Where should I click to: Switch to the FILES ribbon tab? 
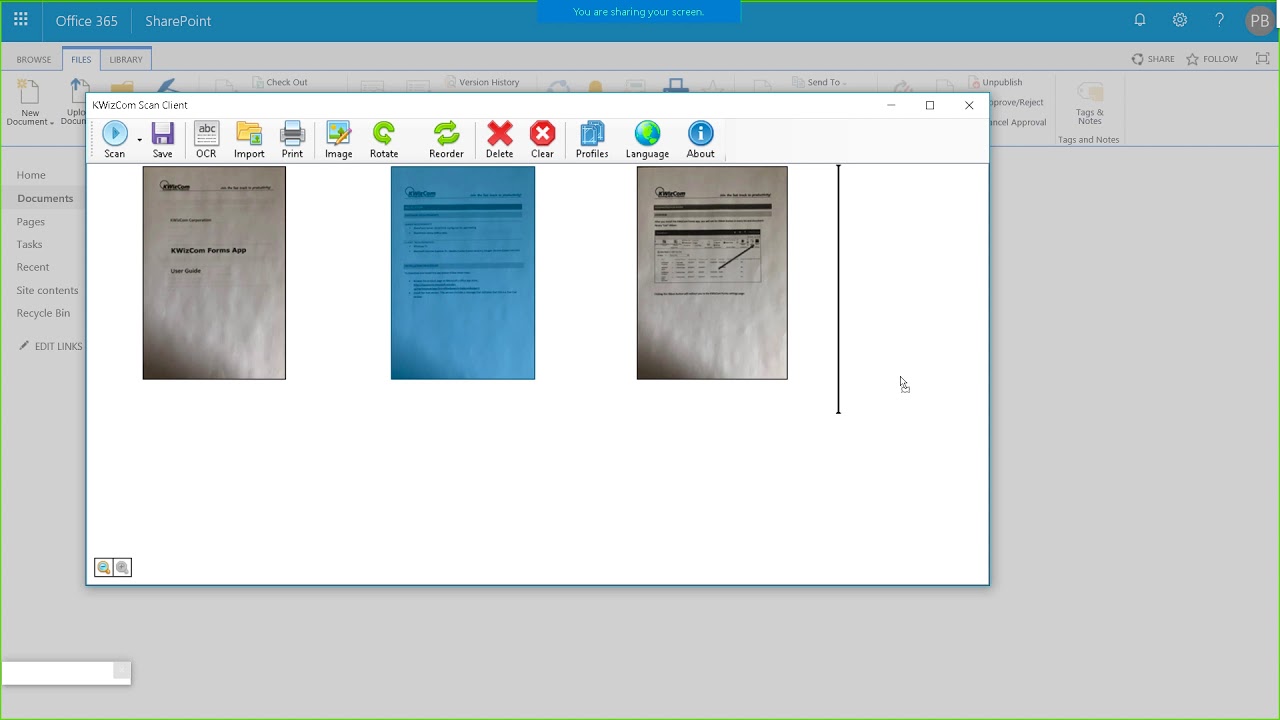[81, 59]
